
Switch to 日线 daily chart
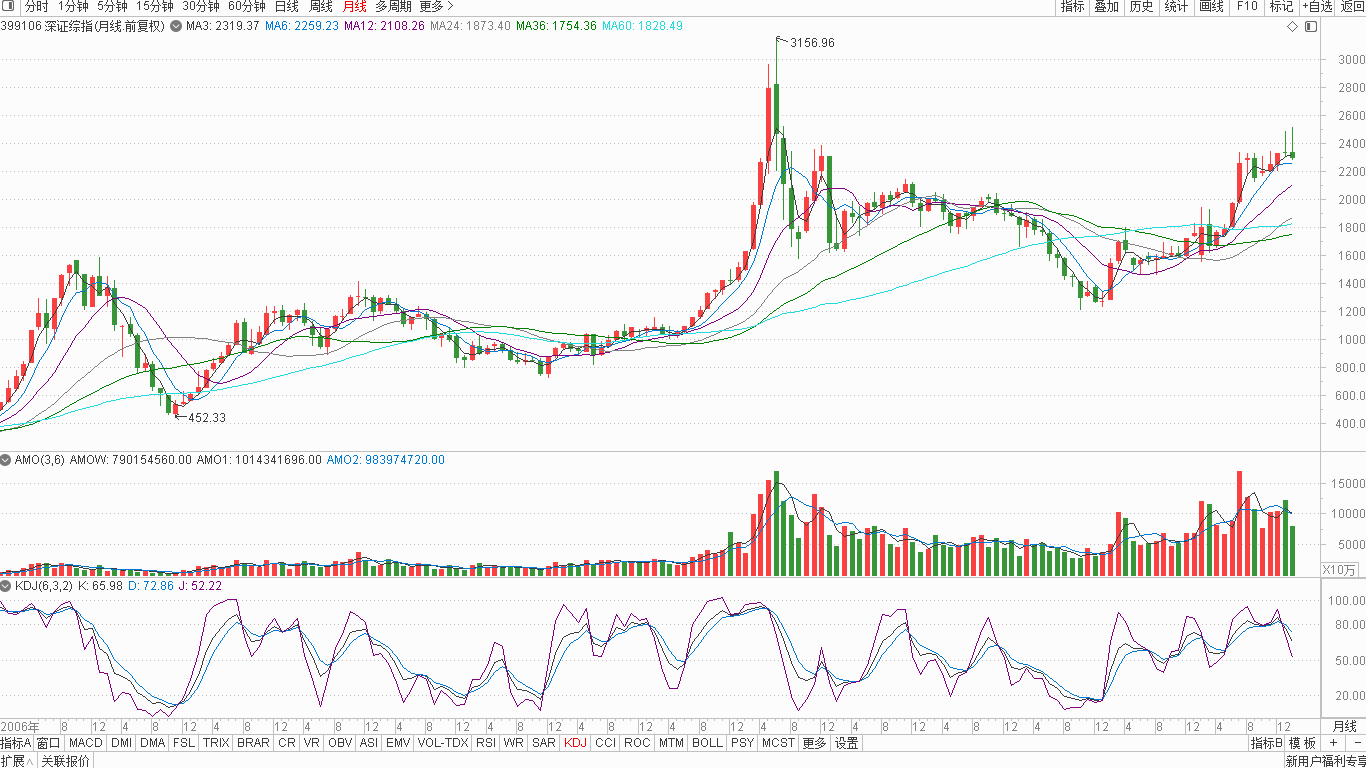[x=287, y=6]
